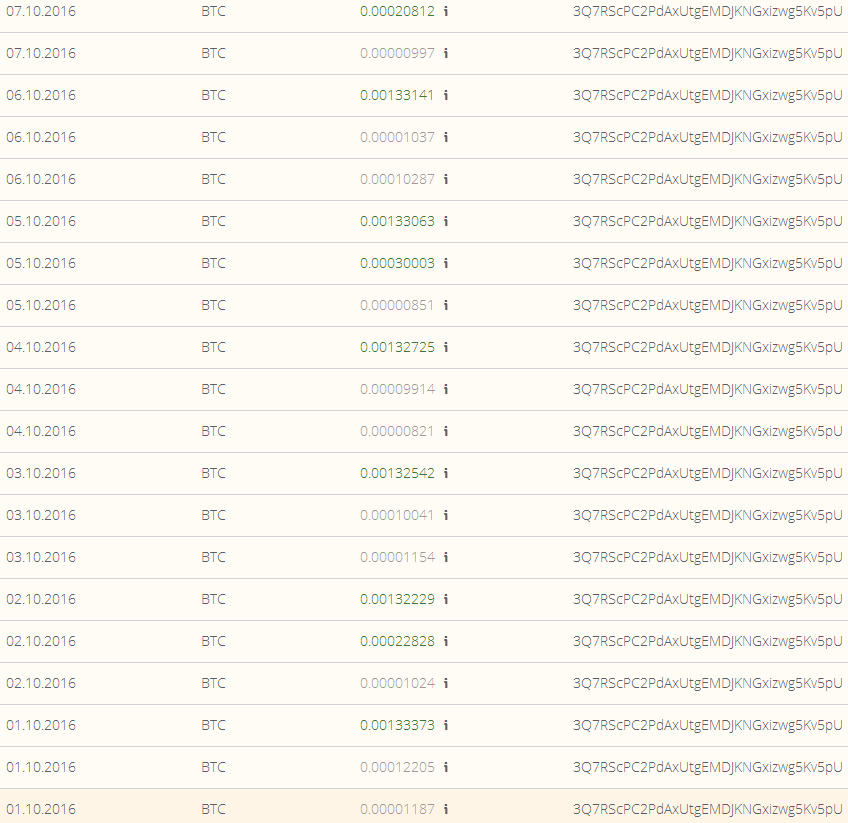Select date 04.10.2016 in 0.00009914 row
Image resolution: width=848 pixels, height=823 pixels.
[41, 389]
